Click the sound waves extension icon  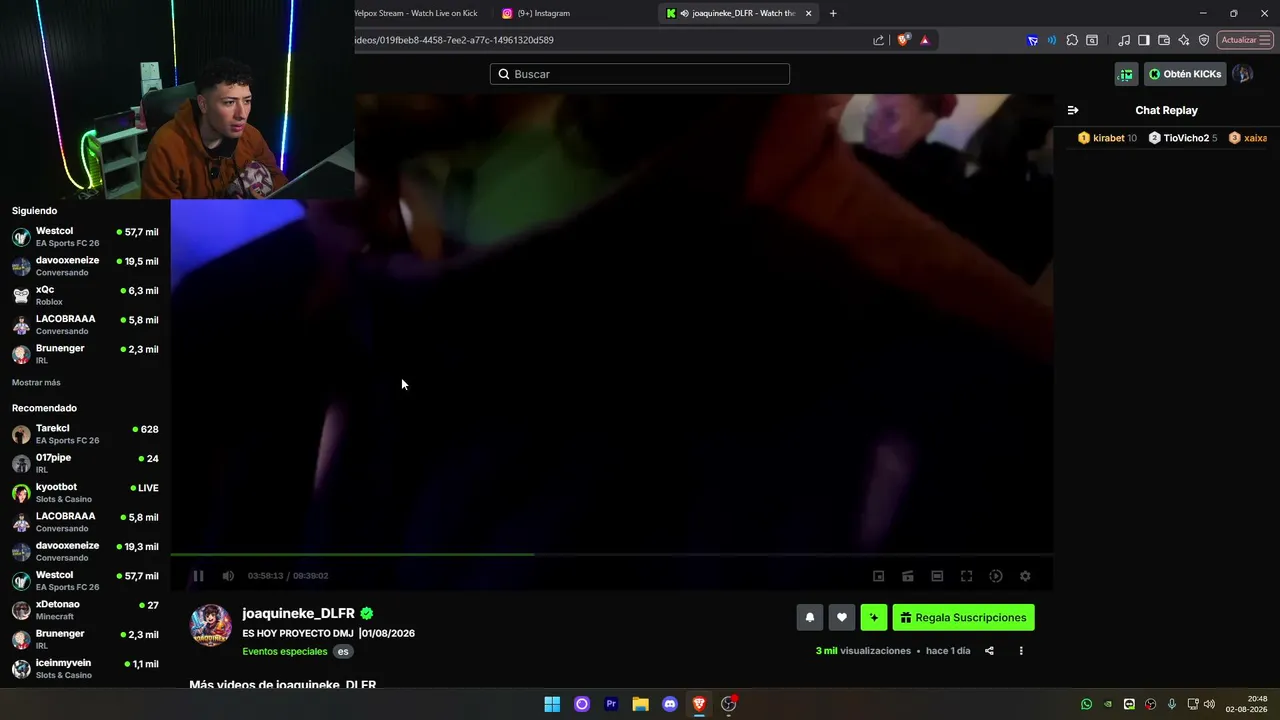[x=1052, y=40]
